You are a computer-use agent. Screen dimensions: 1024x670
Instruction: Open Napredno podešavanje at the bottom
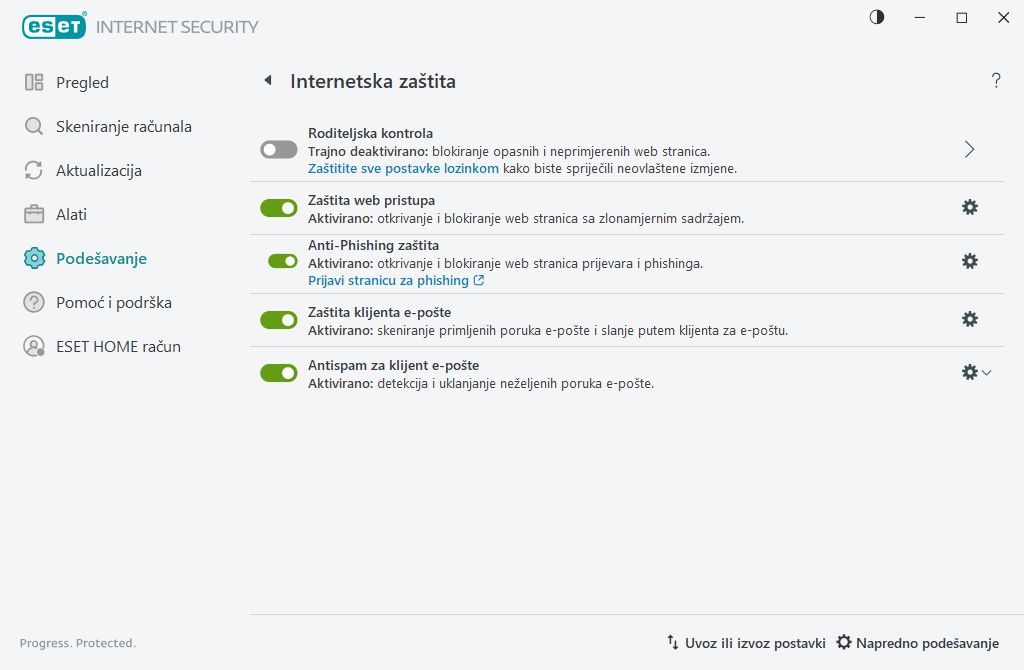point(921,643)
